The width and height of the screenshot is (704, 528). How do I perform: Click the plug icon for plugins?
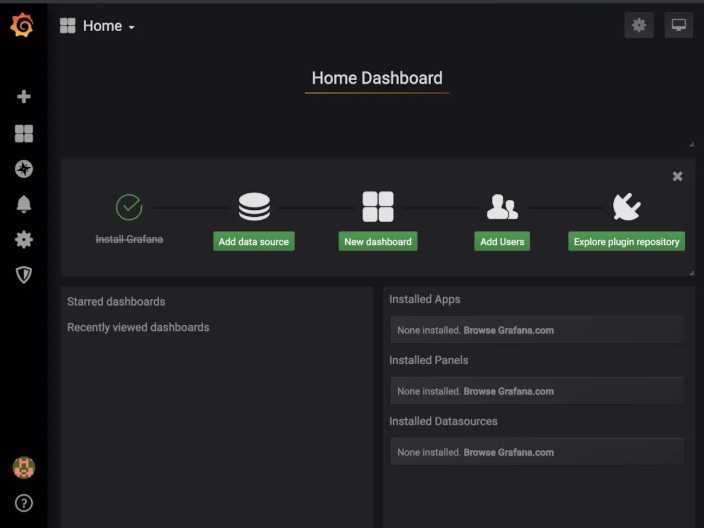pos(626,207)
